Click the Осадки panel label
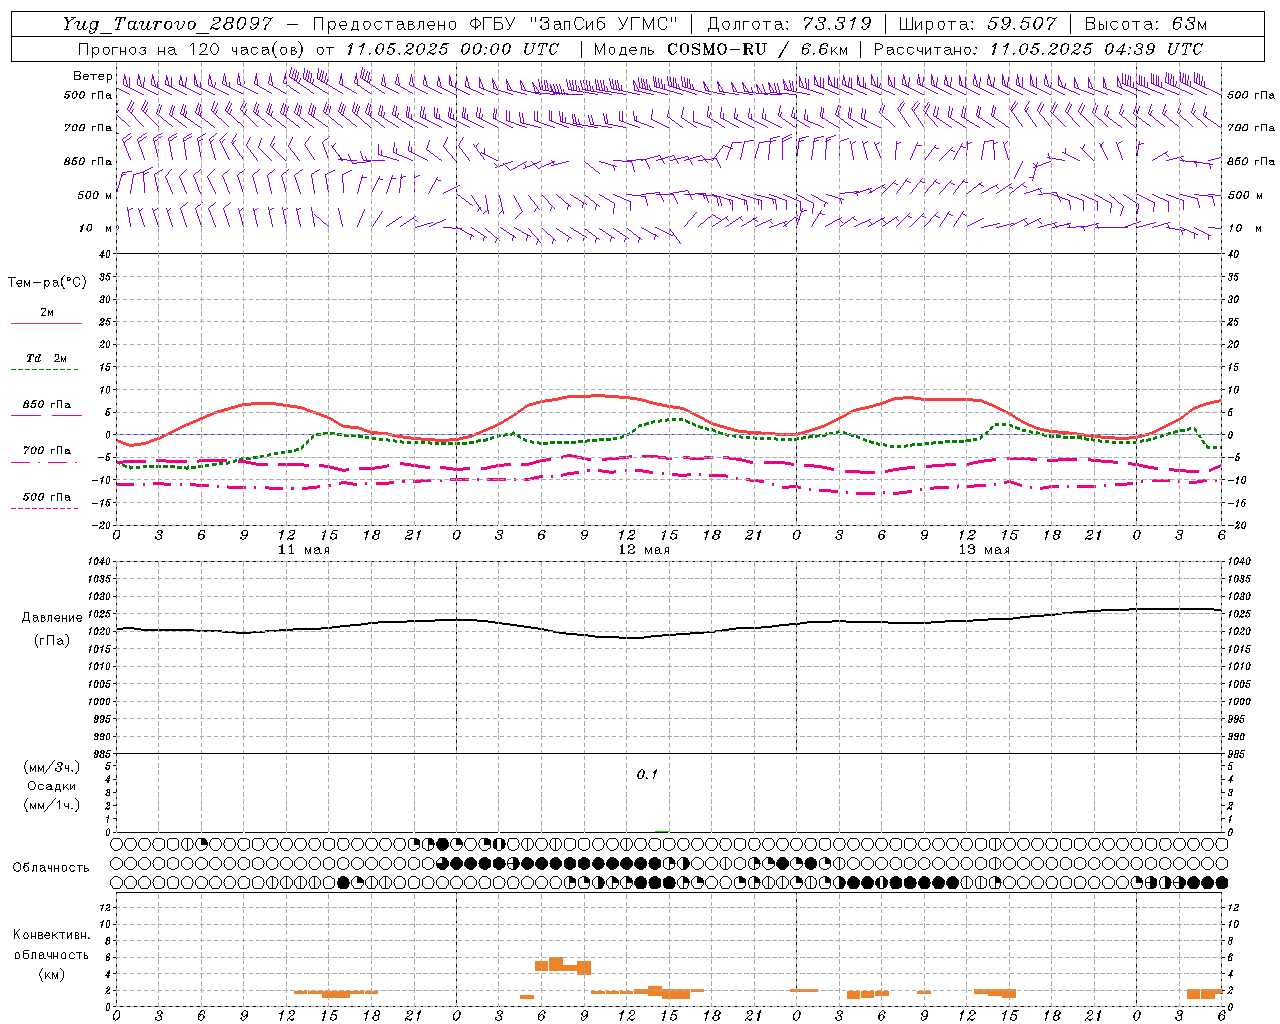The image size is (1280, 1024). click(51, 786)
